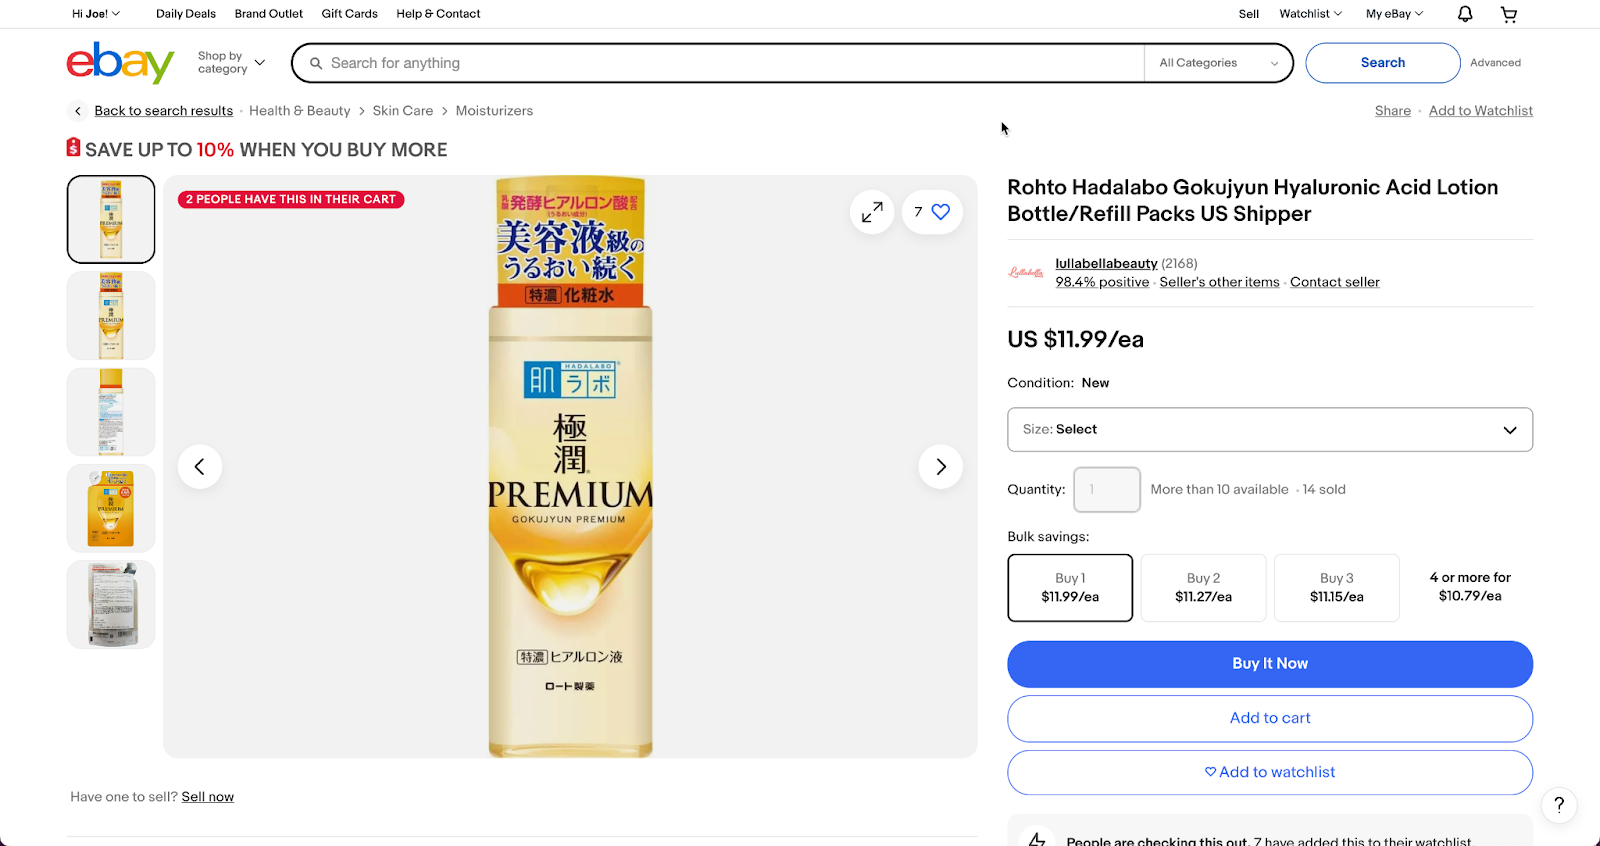Open Health & Beauty breadcrumb
The height and width of the screenshot is (846, 1600).
point(300,111)
